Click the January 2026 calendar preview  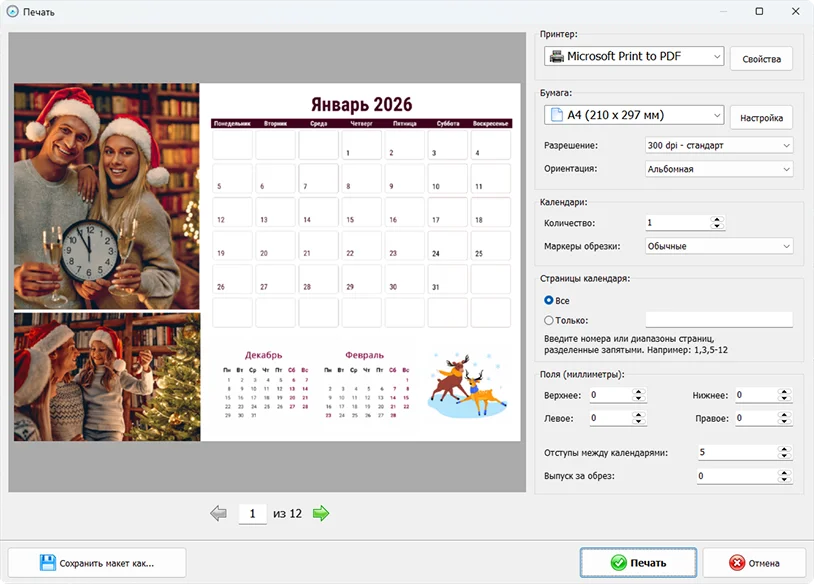tap(267, 261)
